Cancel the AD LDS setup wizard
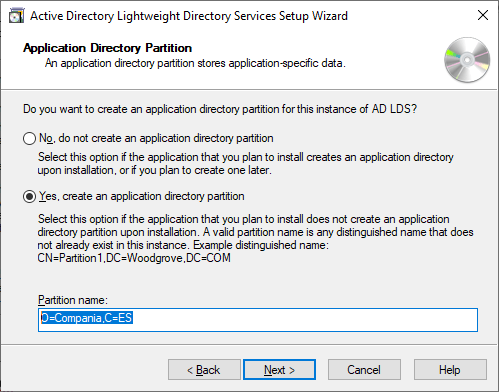The height and width of the screenshot is (392, 499). pyautogui.click(x=364, y=369)
